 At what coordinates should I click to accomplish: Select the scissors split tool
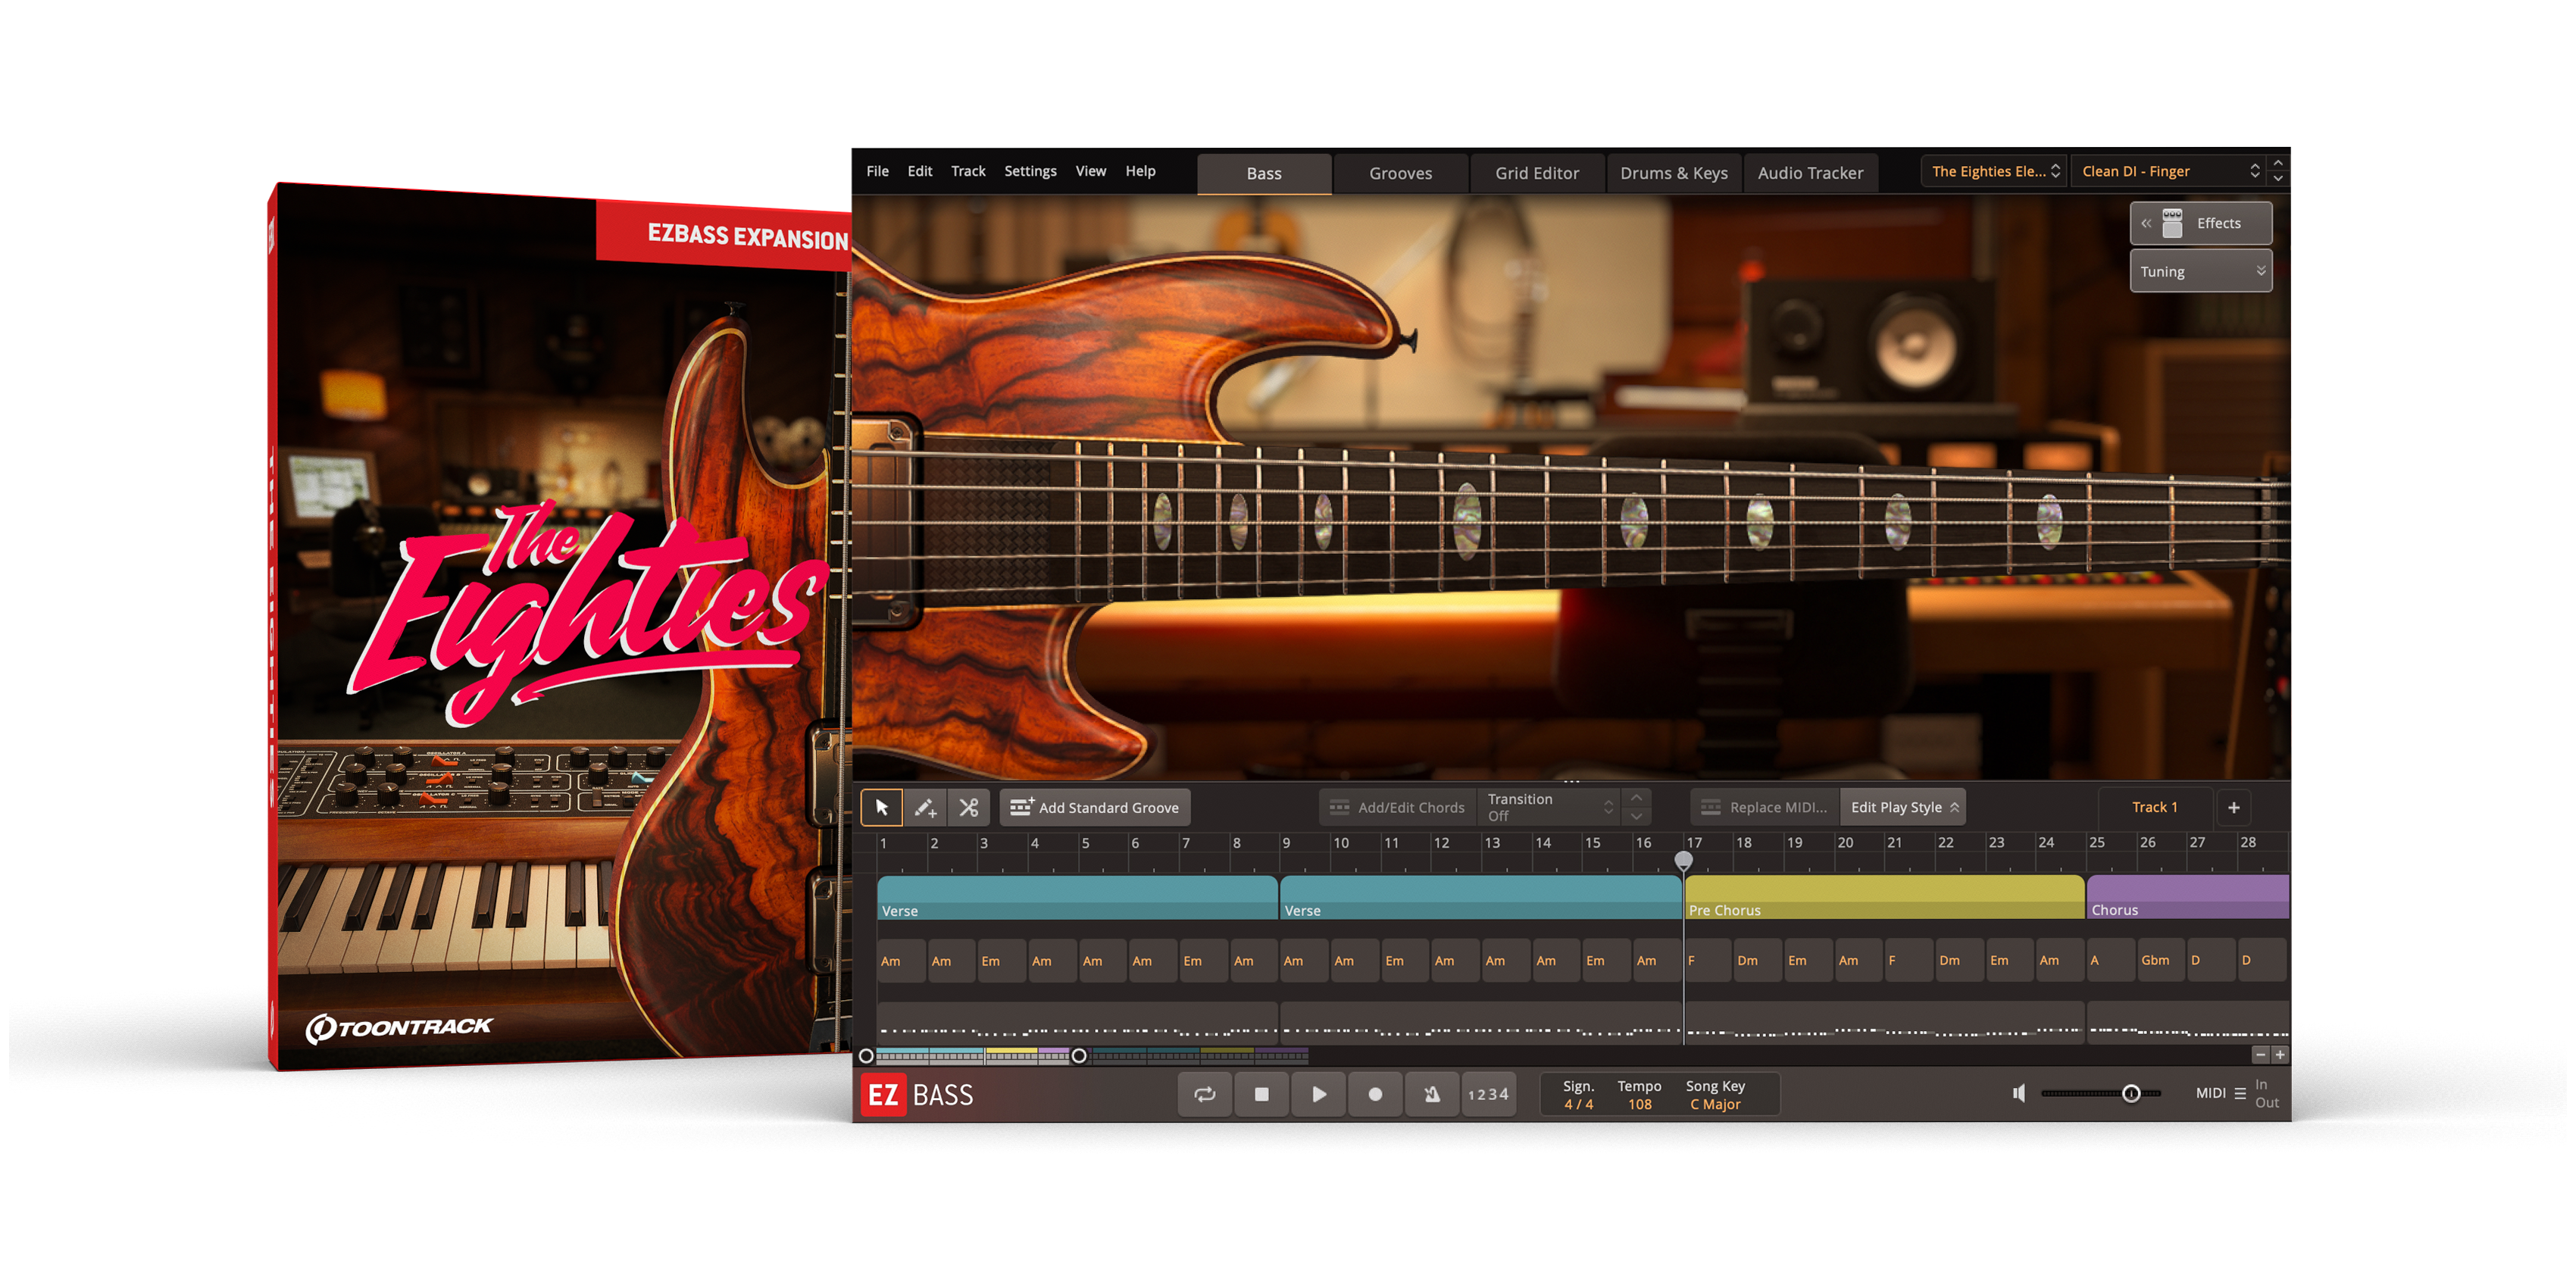pos(968,807)
